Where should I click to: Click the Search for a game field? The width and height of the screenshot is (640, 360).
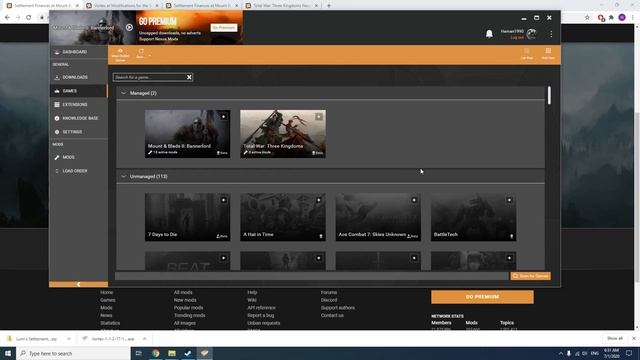pos(149,77)
